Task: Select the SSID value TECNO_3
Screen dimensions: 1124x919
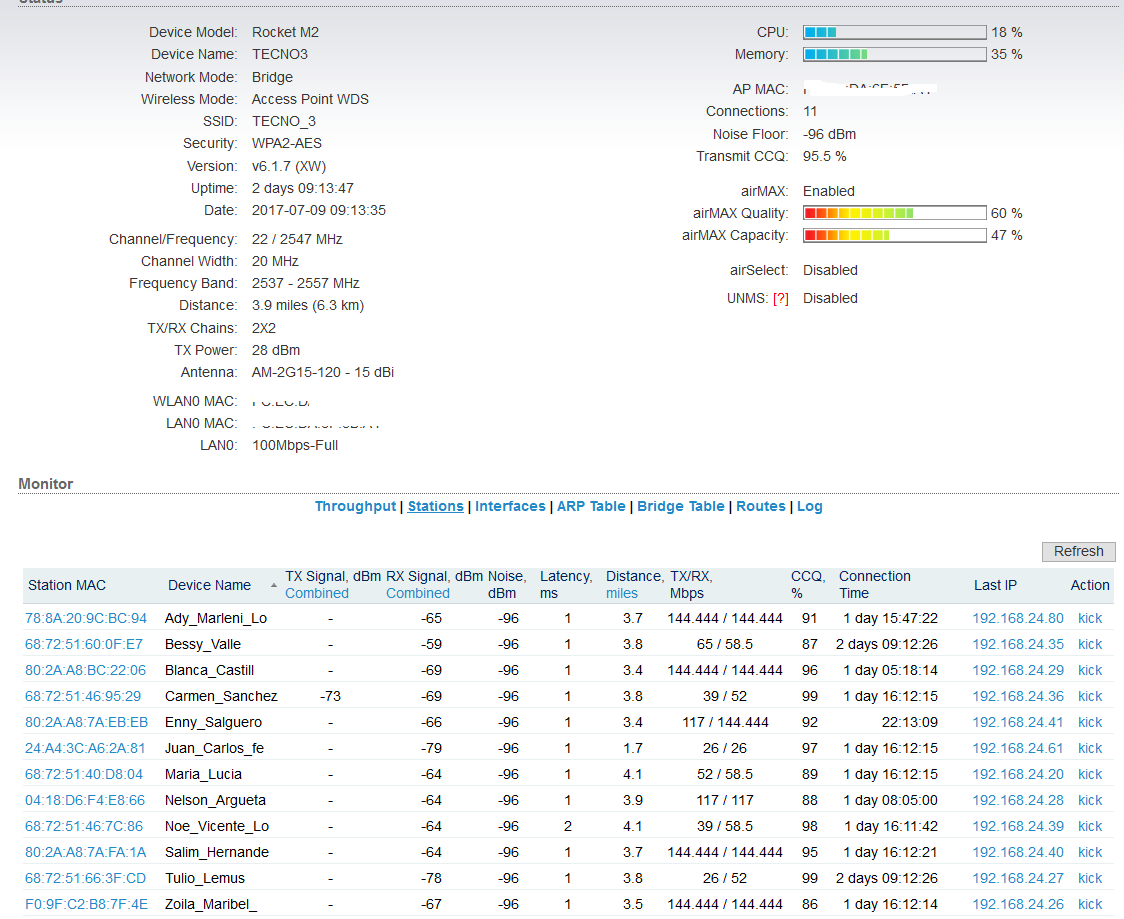Action: 284,121
